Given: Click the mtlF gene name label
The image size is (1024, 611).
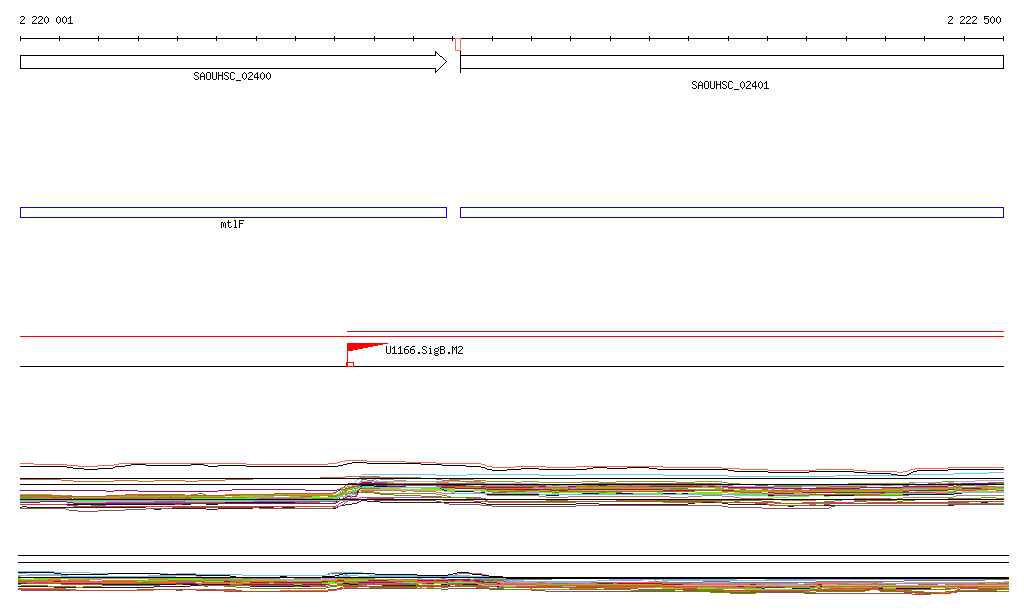Looking at the screenshot, I should point(232,225).
